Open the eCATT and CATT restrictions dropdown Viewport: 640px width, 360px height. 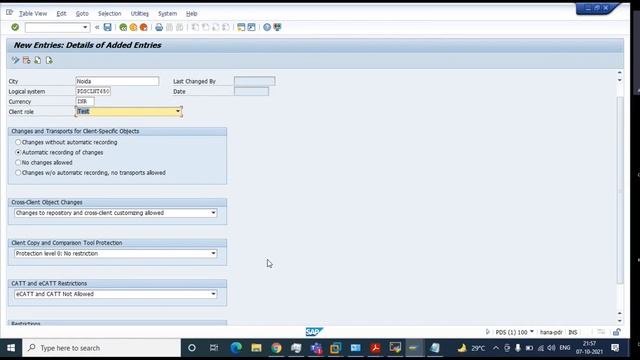[213, 294]
